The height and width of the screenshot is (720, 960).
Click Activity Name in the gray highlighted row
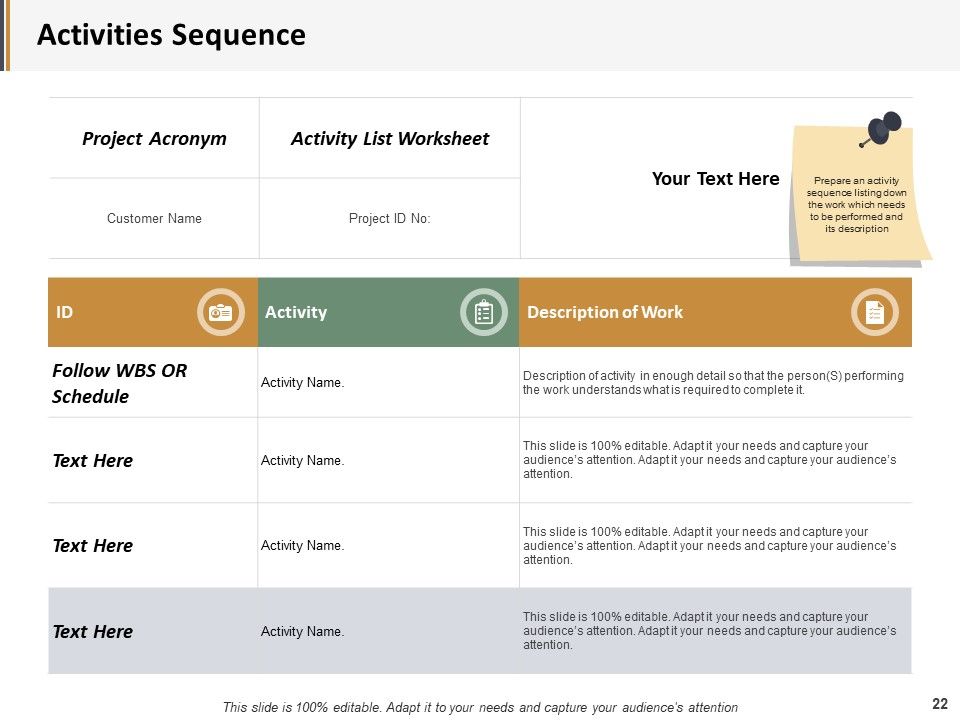pos(302,631)
